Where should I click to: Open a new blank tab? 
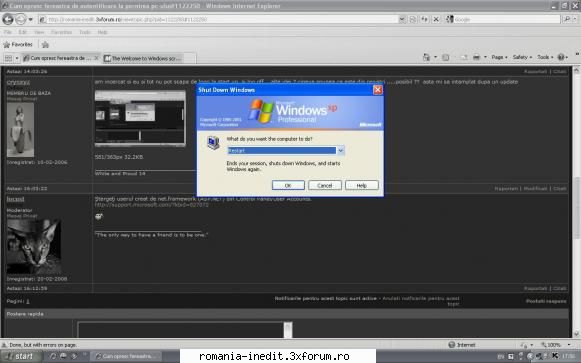point(190,59)
